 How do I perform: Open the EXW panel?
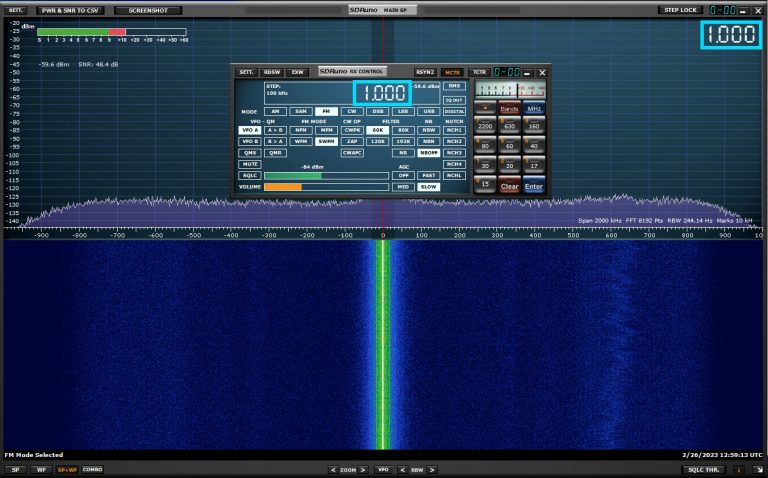(x=298, y=72)
